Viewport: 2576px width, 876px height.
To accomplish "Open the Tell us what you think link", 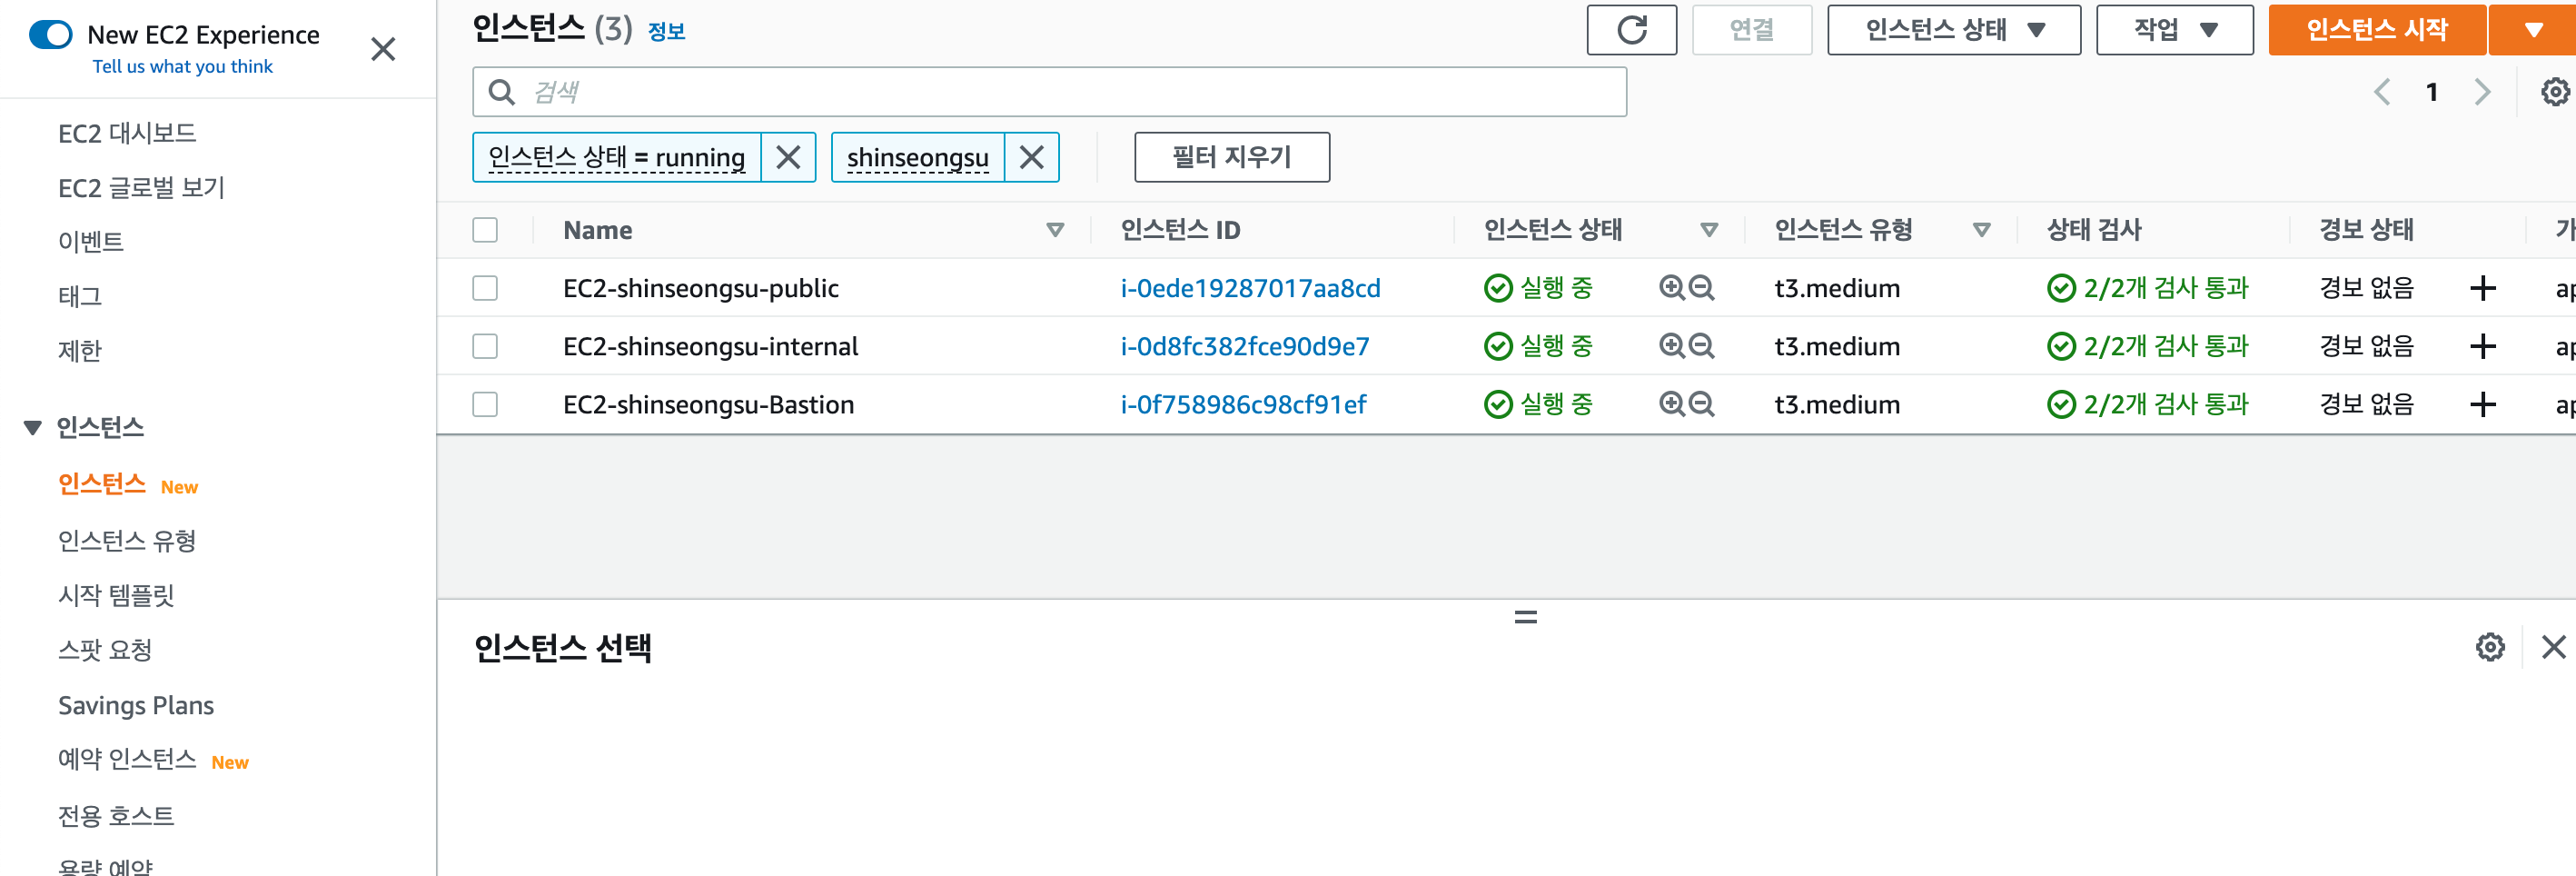I will (182, 66).
